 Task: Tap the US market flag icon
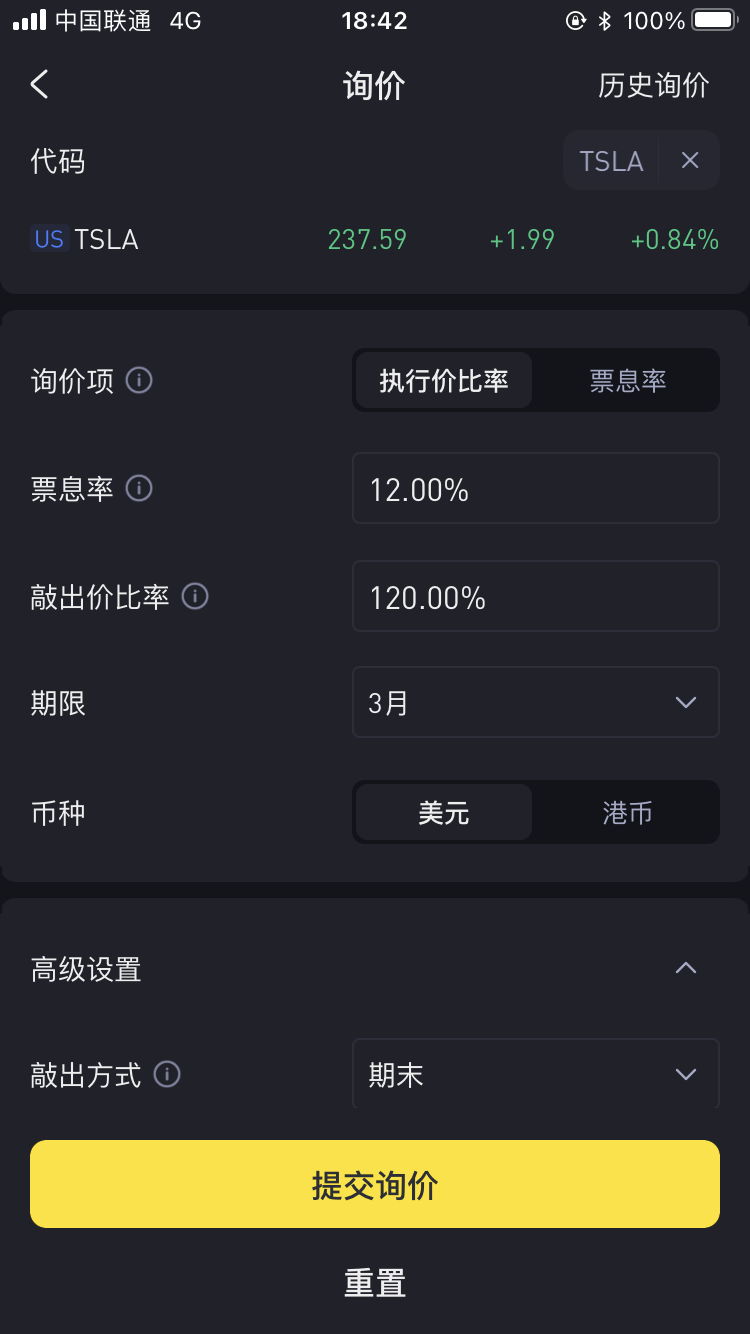point(49,240)
